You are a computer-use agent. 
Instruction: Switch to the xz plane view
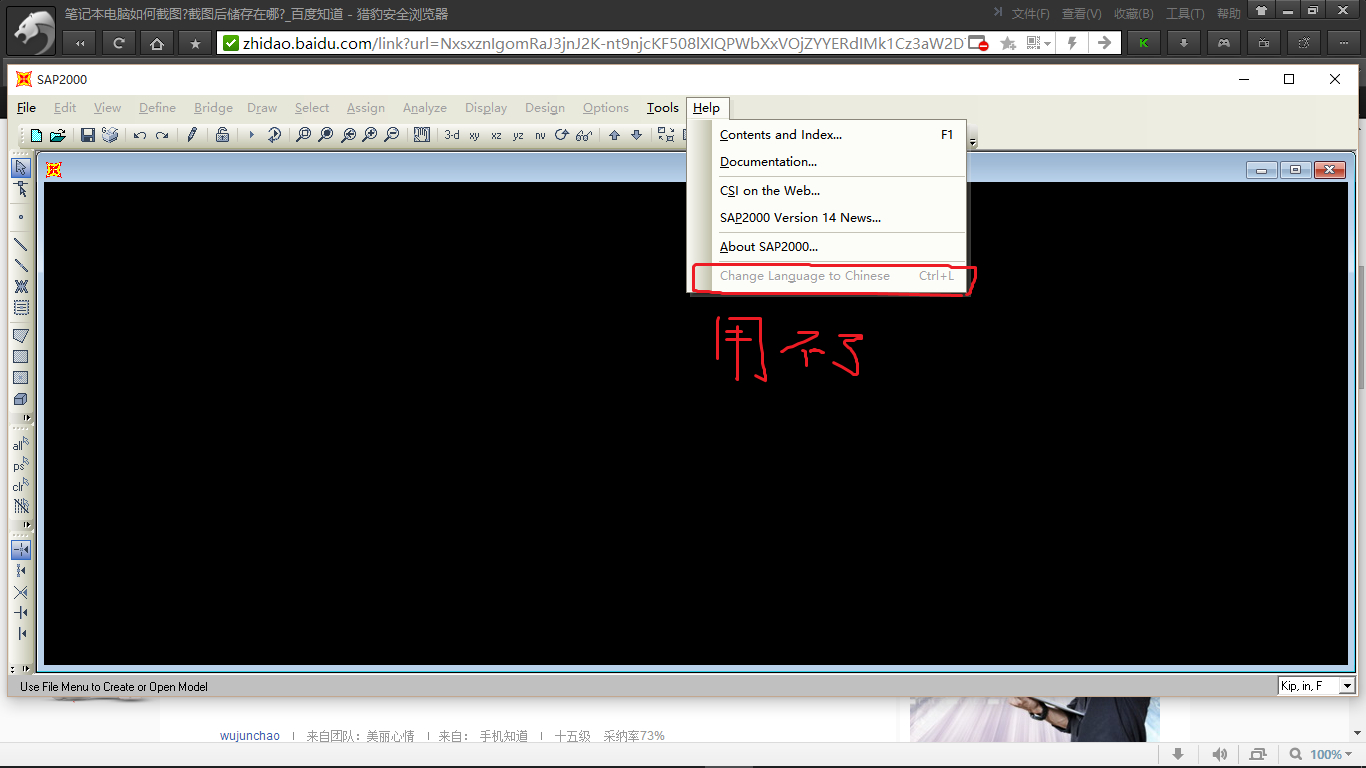(496, 135)
